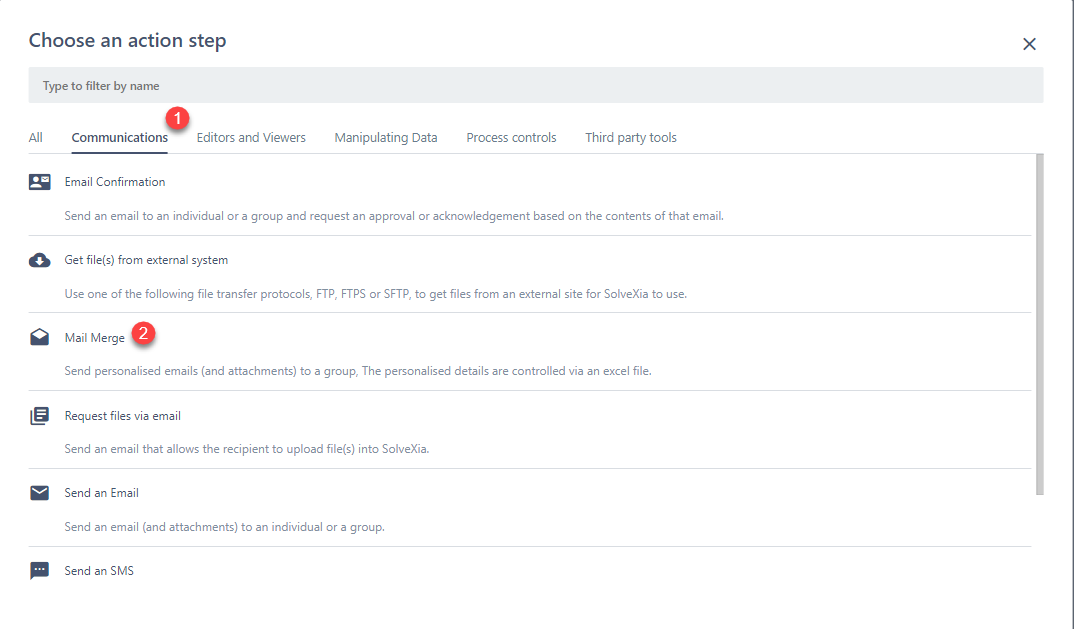Viewport: 1074px width, 629px height.
Task: Select the Mail Merge open envelope icon
Action: [40, 338]
